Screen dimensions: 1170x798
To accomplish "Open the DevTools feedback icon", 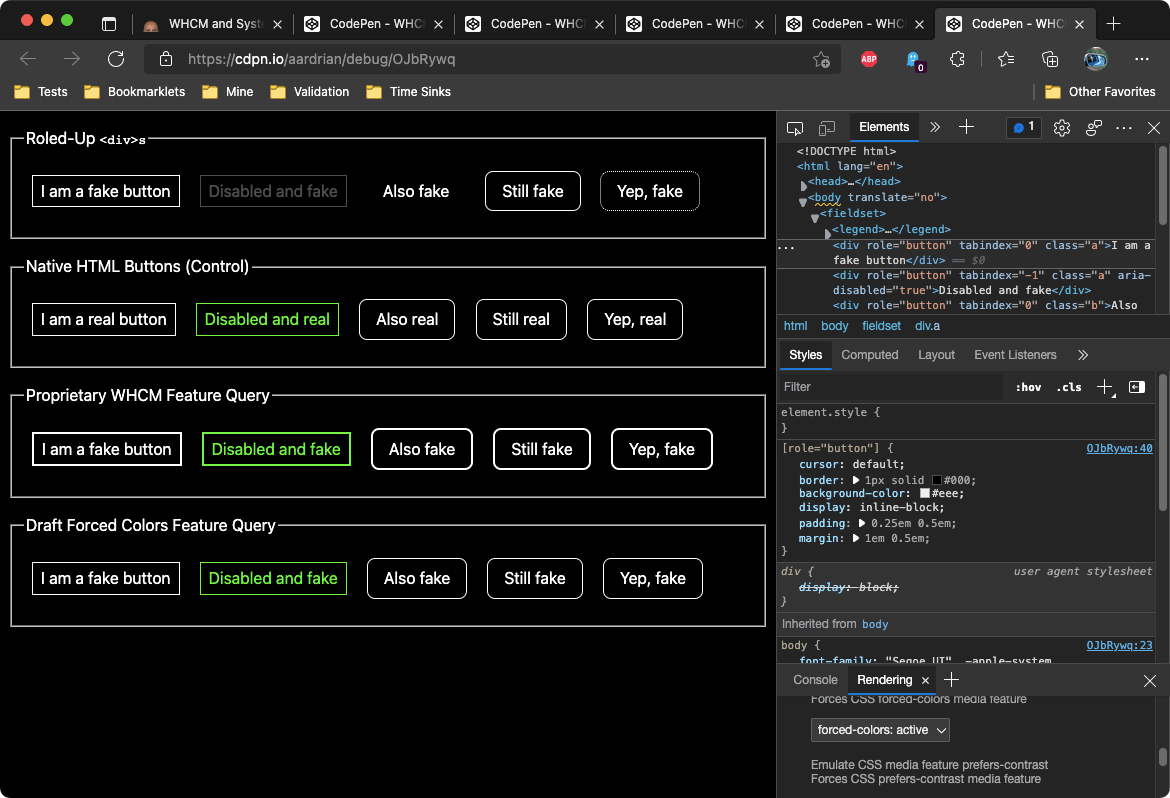I will coord(1094,128).
